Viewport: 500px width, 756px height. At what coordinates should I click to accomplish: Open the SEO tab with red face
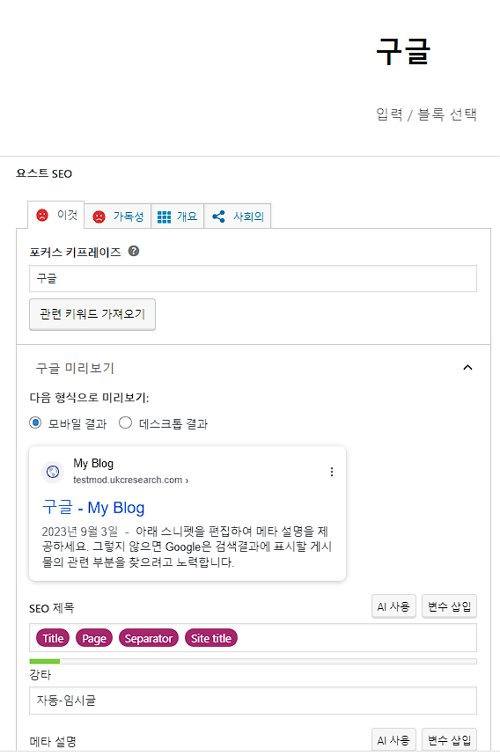pyautogui.click(x=56, y=215)
